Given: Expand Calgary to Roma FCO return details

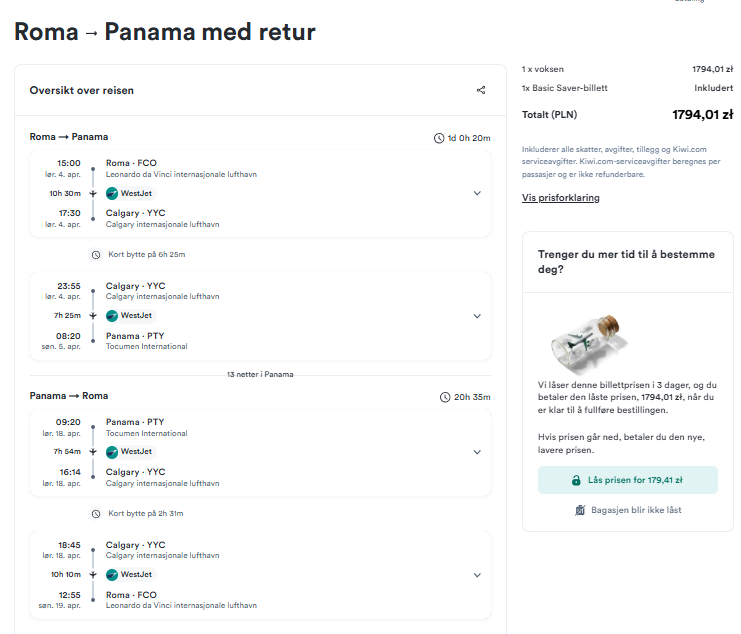Looking at the screenshot, I should [x=477, y=575].
